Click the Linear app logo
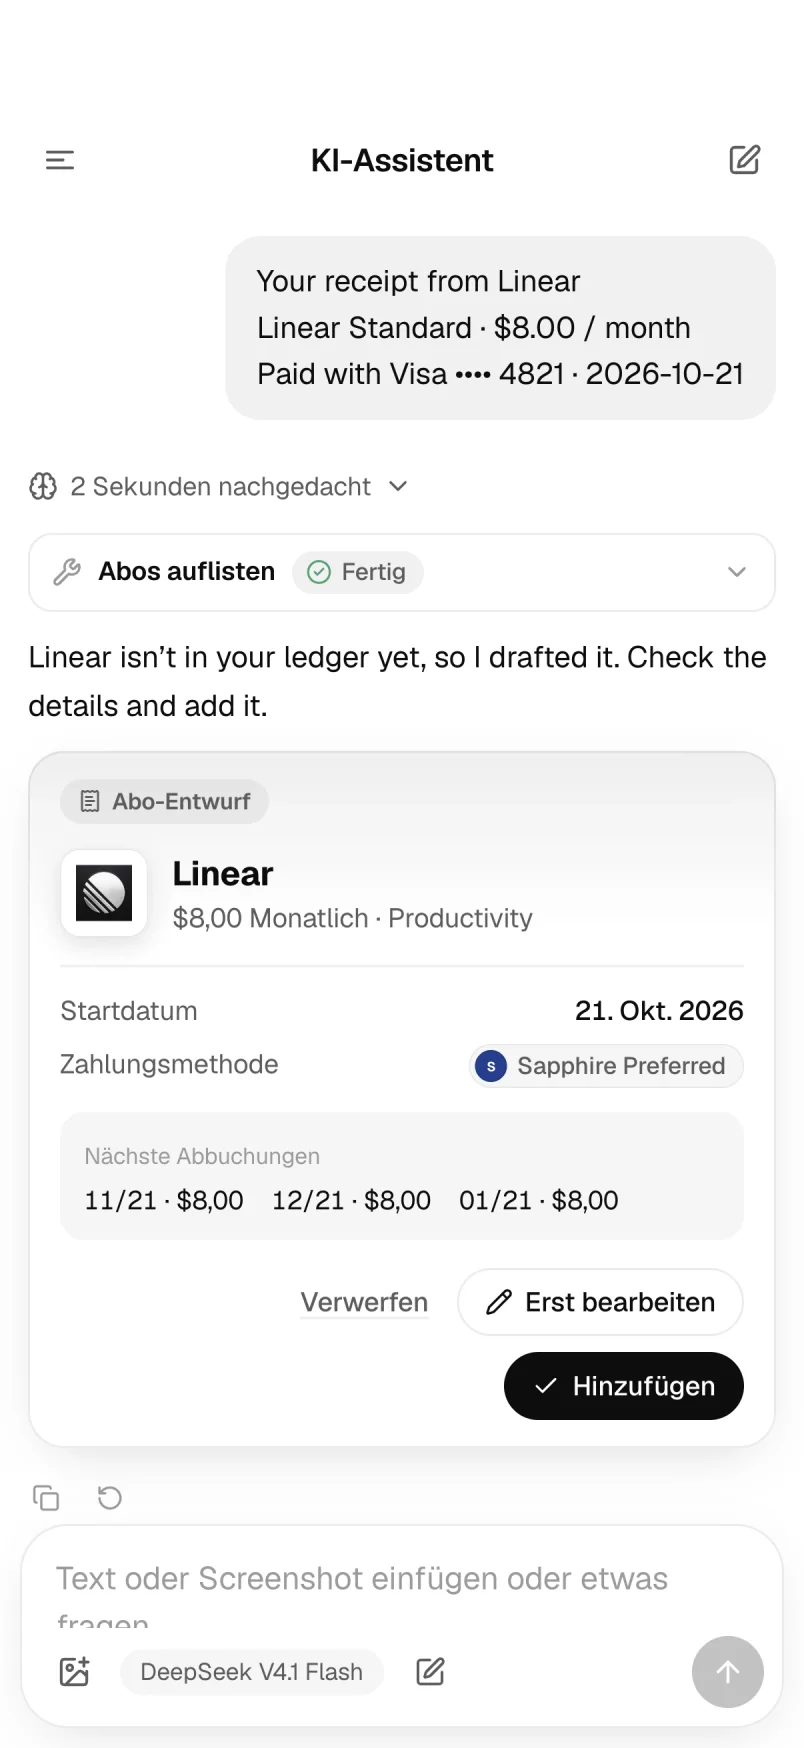 click(x=104, y=893)
